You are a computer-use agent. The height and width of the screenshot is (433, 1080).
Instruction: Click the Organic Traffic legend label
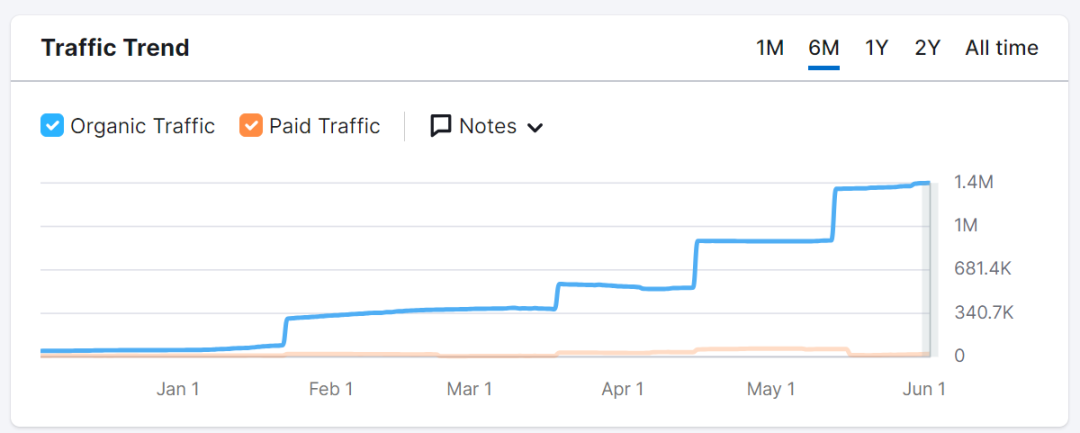click(x=142, y=126)
